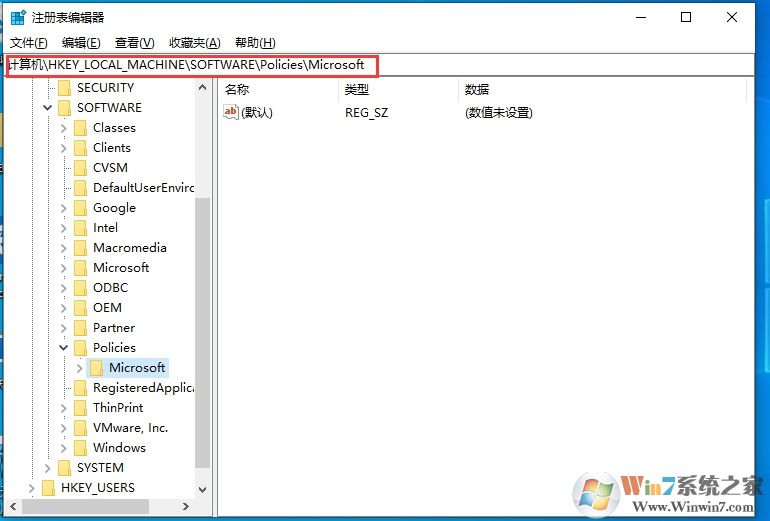Image resolution: width=770 pixels, height=521 pixels.
Task: Select the (默认) value name
Action: pos(257,112)
